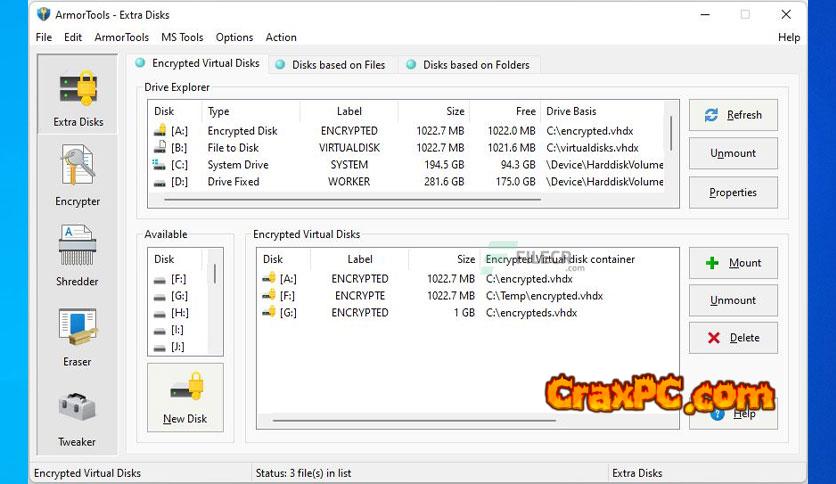Pick available disk F: icon

pyautogui.click(x=159, y=280)
